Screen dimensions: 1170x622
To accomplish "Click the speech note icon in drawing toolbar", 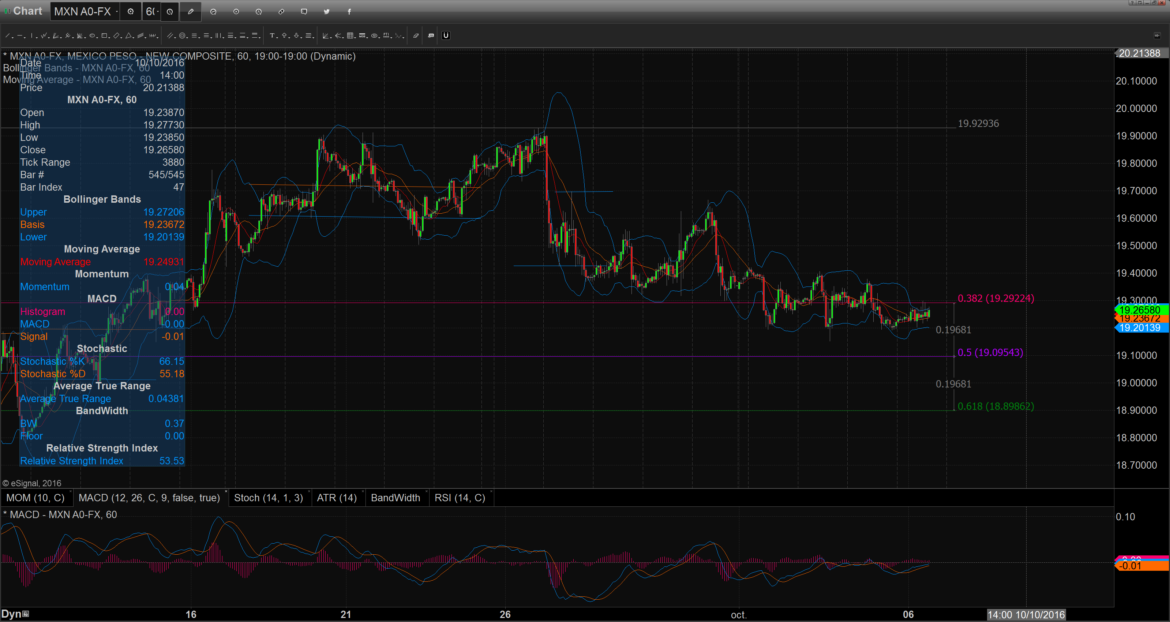I will pos(431,35).
